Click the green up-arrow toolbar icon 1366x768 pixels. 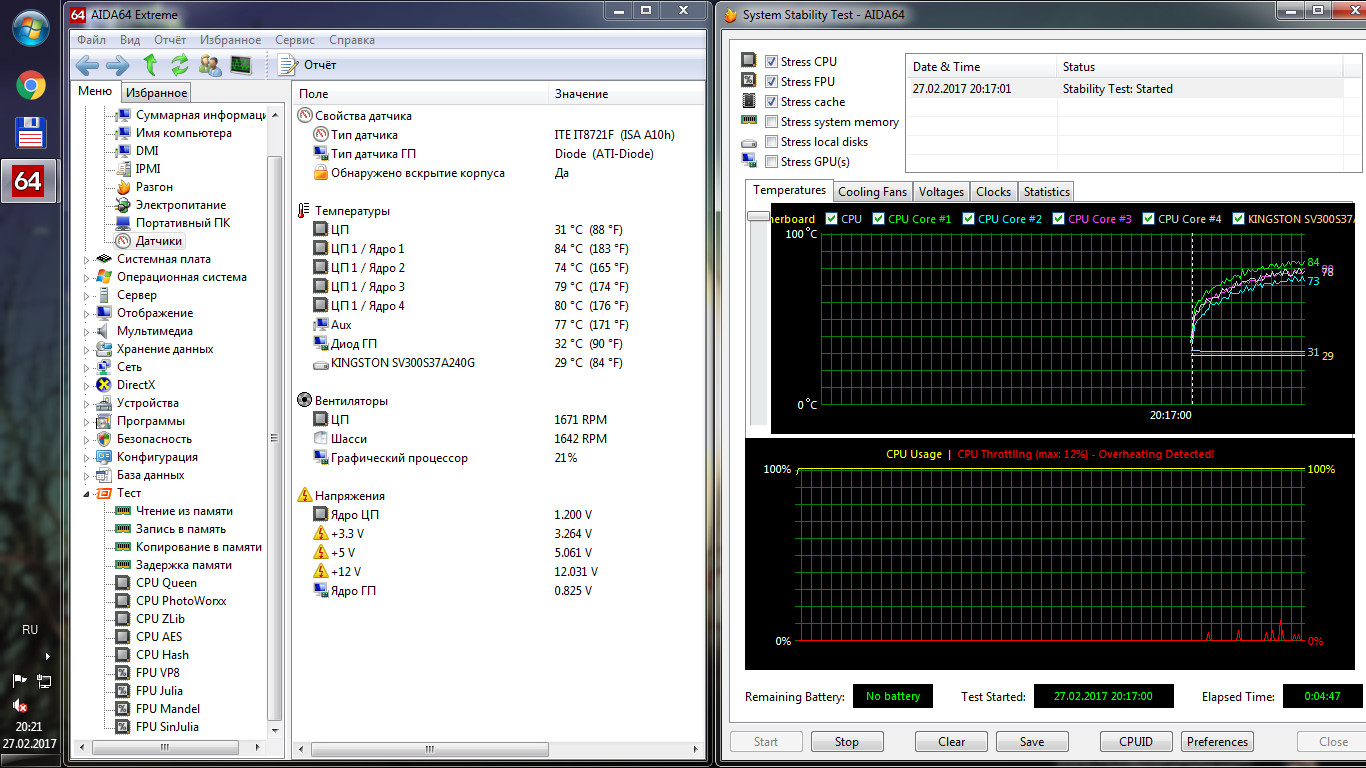point(150,66)
